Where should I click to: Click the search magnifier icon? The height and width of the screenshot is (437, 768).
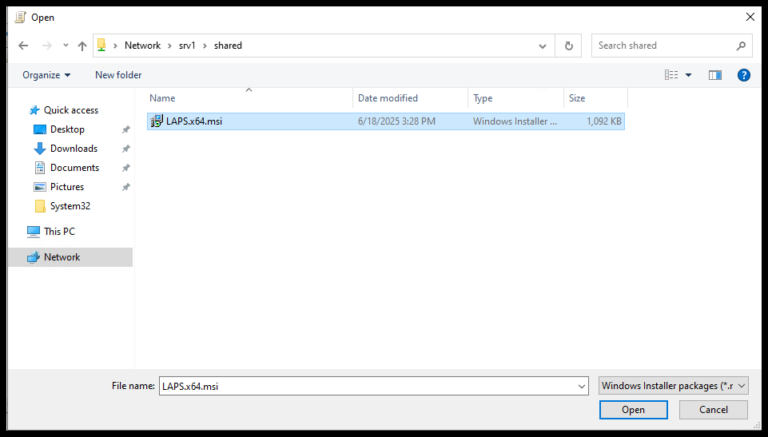pyautogui.click(x=741, y=46)
